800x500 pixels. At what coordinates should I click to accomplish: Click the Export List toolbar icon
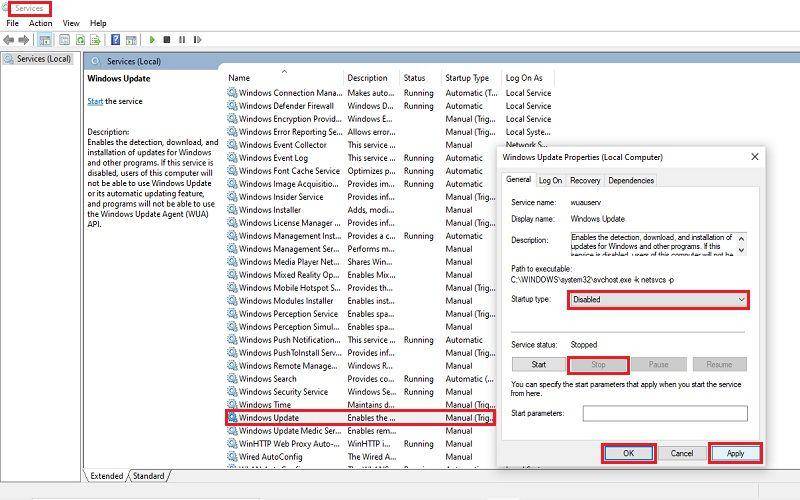point(95,39)
